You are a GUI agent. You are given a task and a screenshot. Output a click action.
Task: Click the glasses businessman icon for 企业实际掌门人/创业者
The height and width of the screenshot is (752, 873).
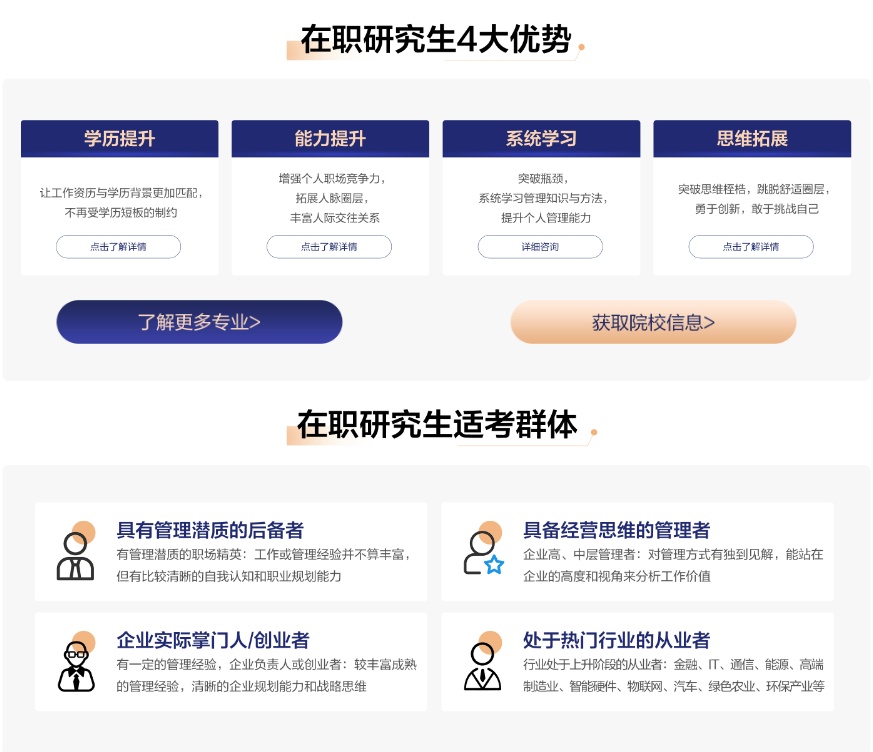[x=75, y=664]
